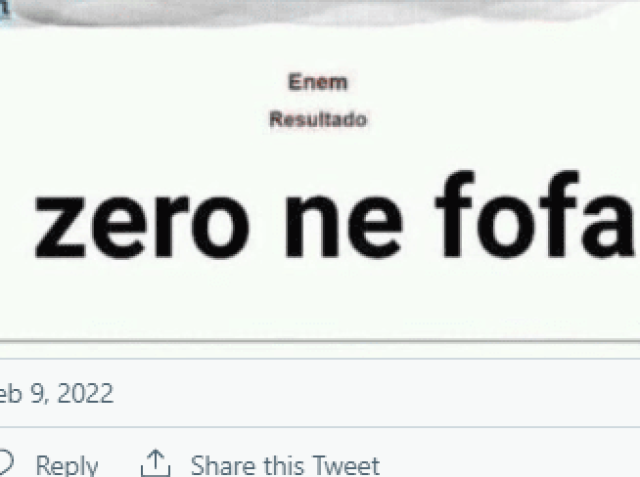Select the Share this Tweet link

point(285,465)
